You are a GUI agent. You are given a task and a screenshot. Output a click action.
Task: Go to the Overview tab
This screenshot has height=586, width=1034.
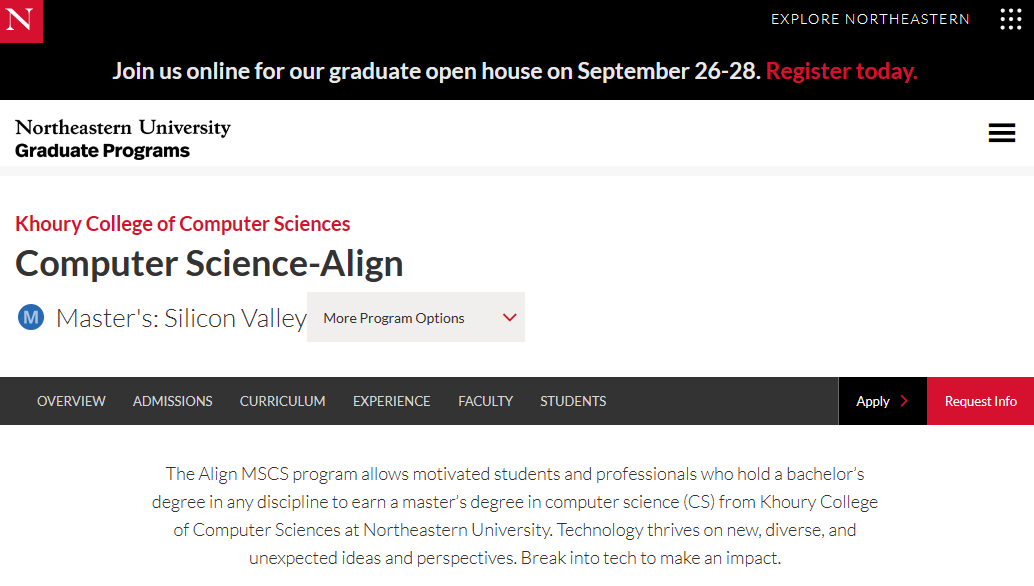coord(71,401)
